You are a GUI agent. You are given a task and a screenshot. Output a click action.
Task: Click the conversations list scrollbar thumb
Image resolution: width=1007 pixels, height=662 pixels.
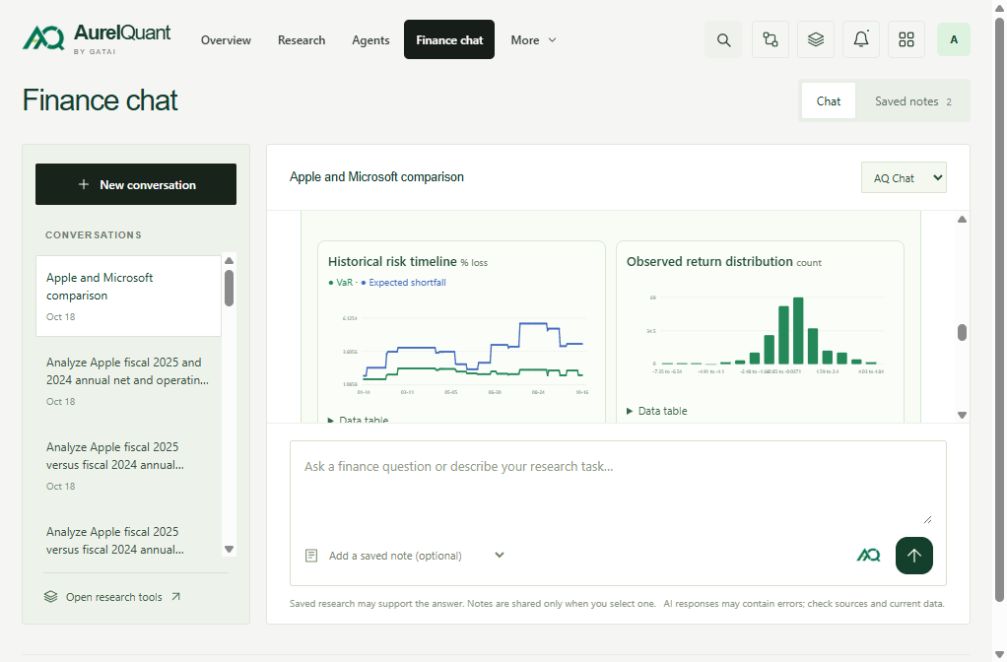click(229, 288)
